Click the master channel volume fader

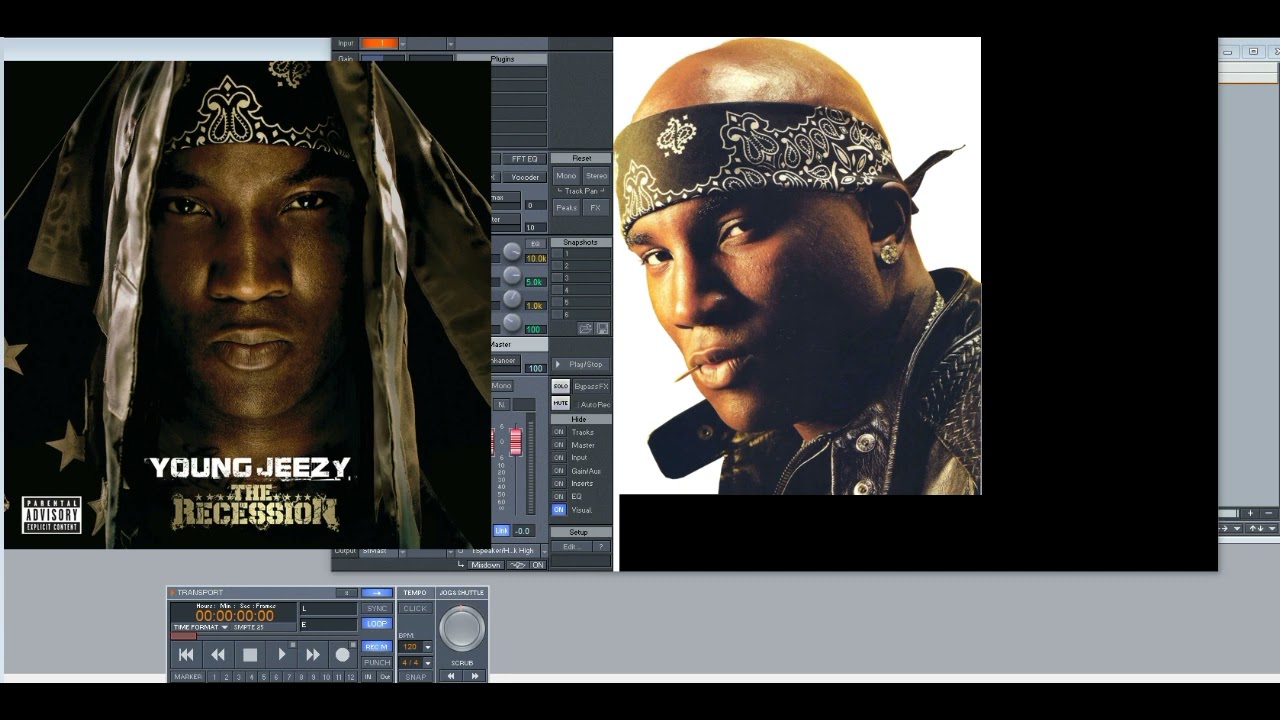click(x=516, y=441)
